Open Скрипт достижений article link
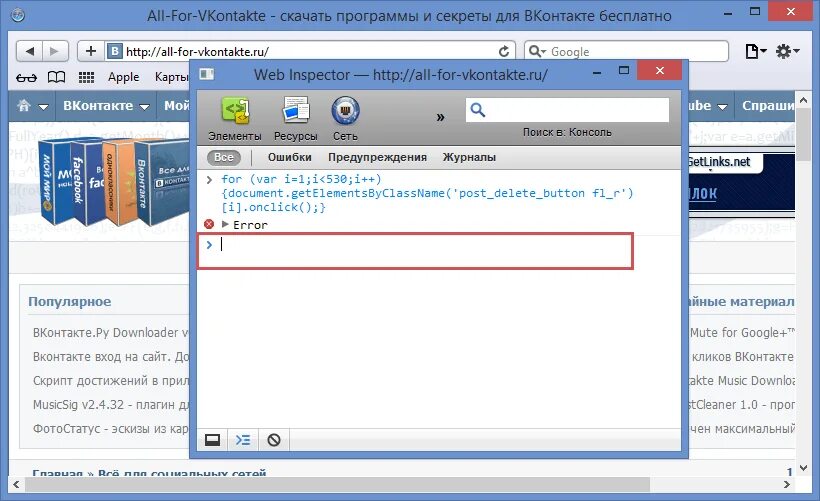The height and width of the screenshot is (501, 820). 110,381
